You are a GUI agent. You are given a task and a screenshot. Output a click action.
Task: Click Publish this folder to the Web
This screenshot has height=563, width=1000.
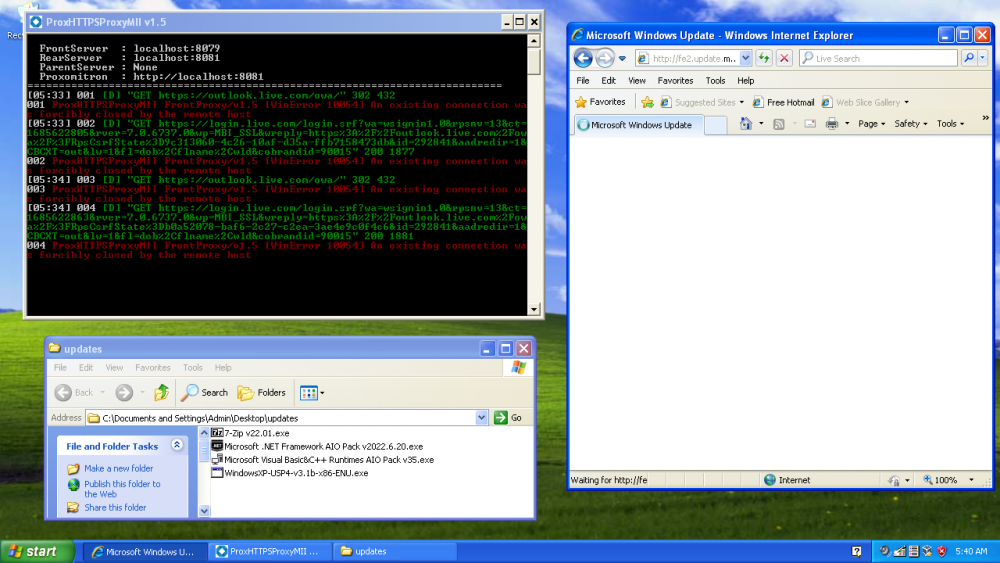(x=122, y=489)
